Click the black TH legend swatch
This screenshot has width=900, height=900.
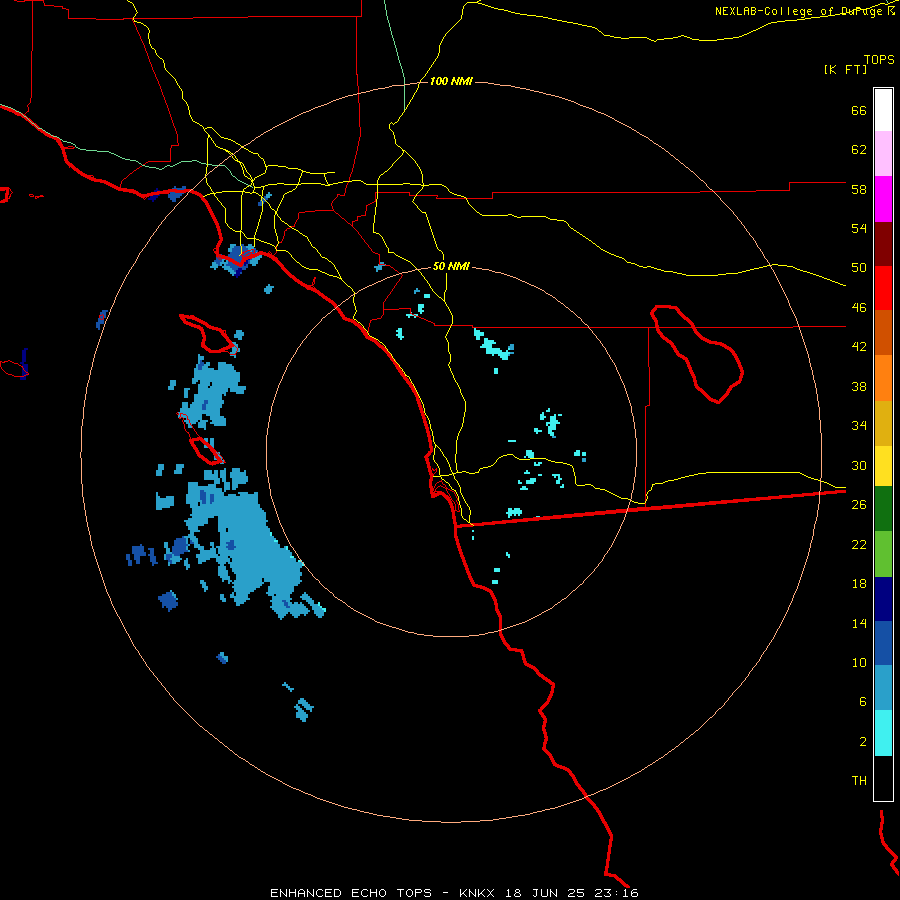coord(883,778)
